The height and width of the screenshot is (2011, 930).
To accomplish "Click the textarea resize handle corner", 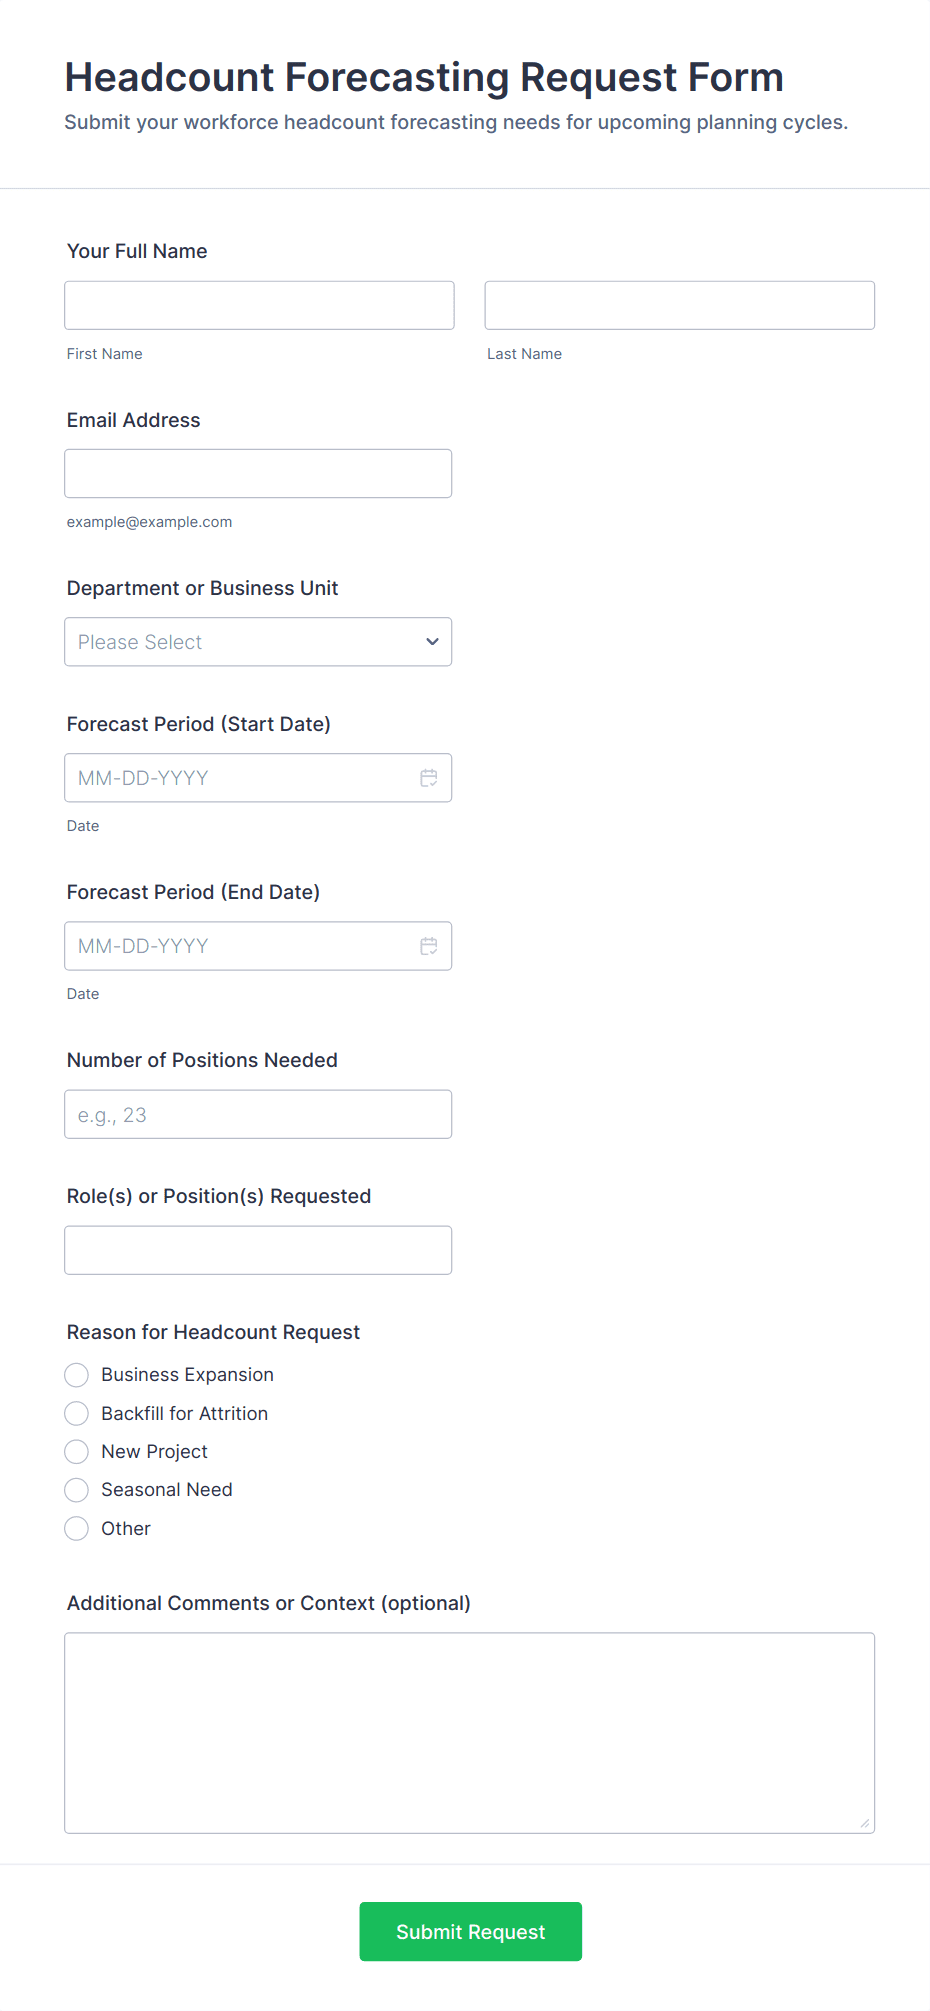I will 864,1823.
